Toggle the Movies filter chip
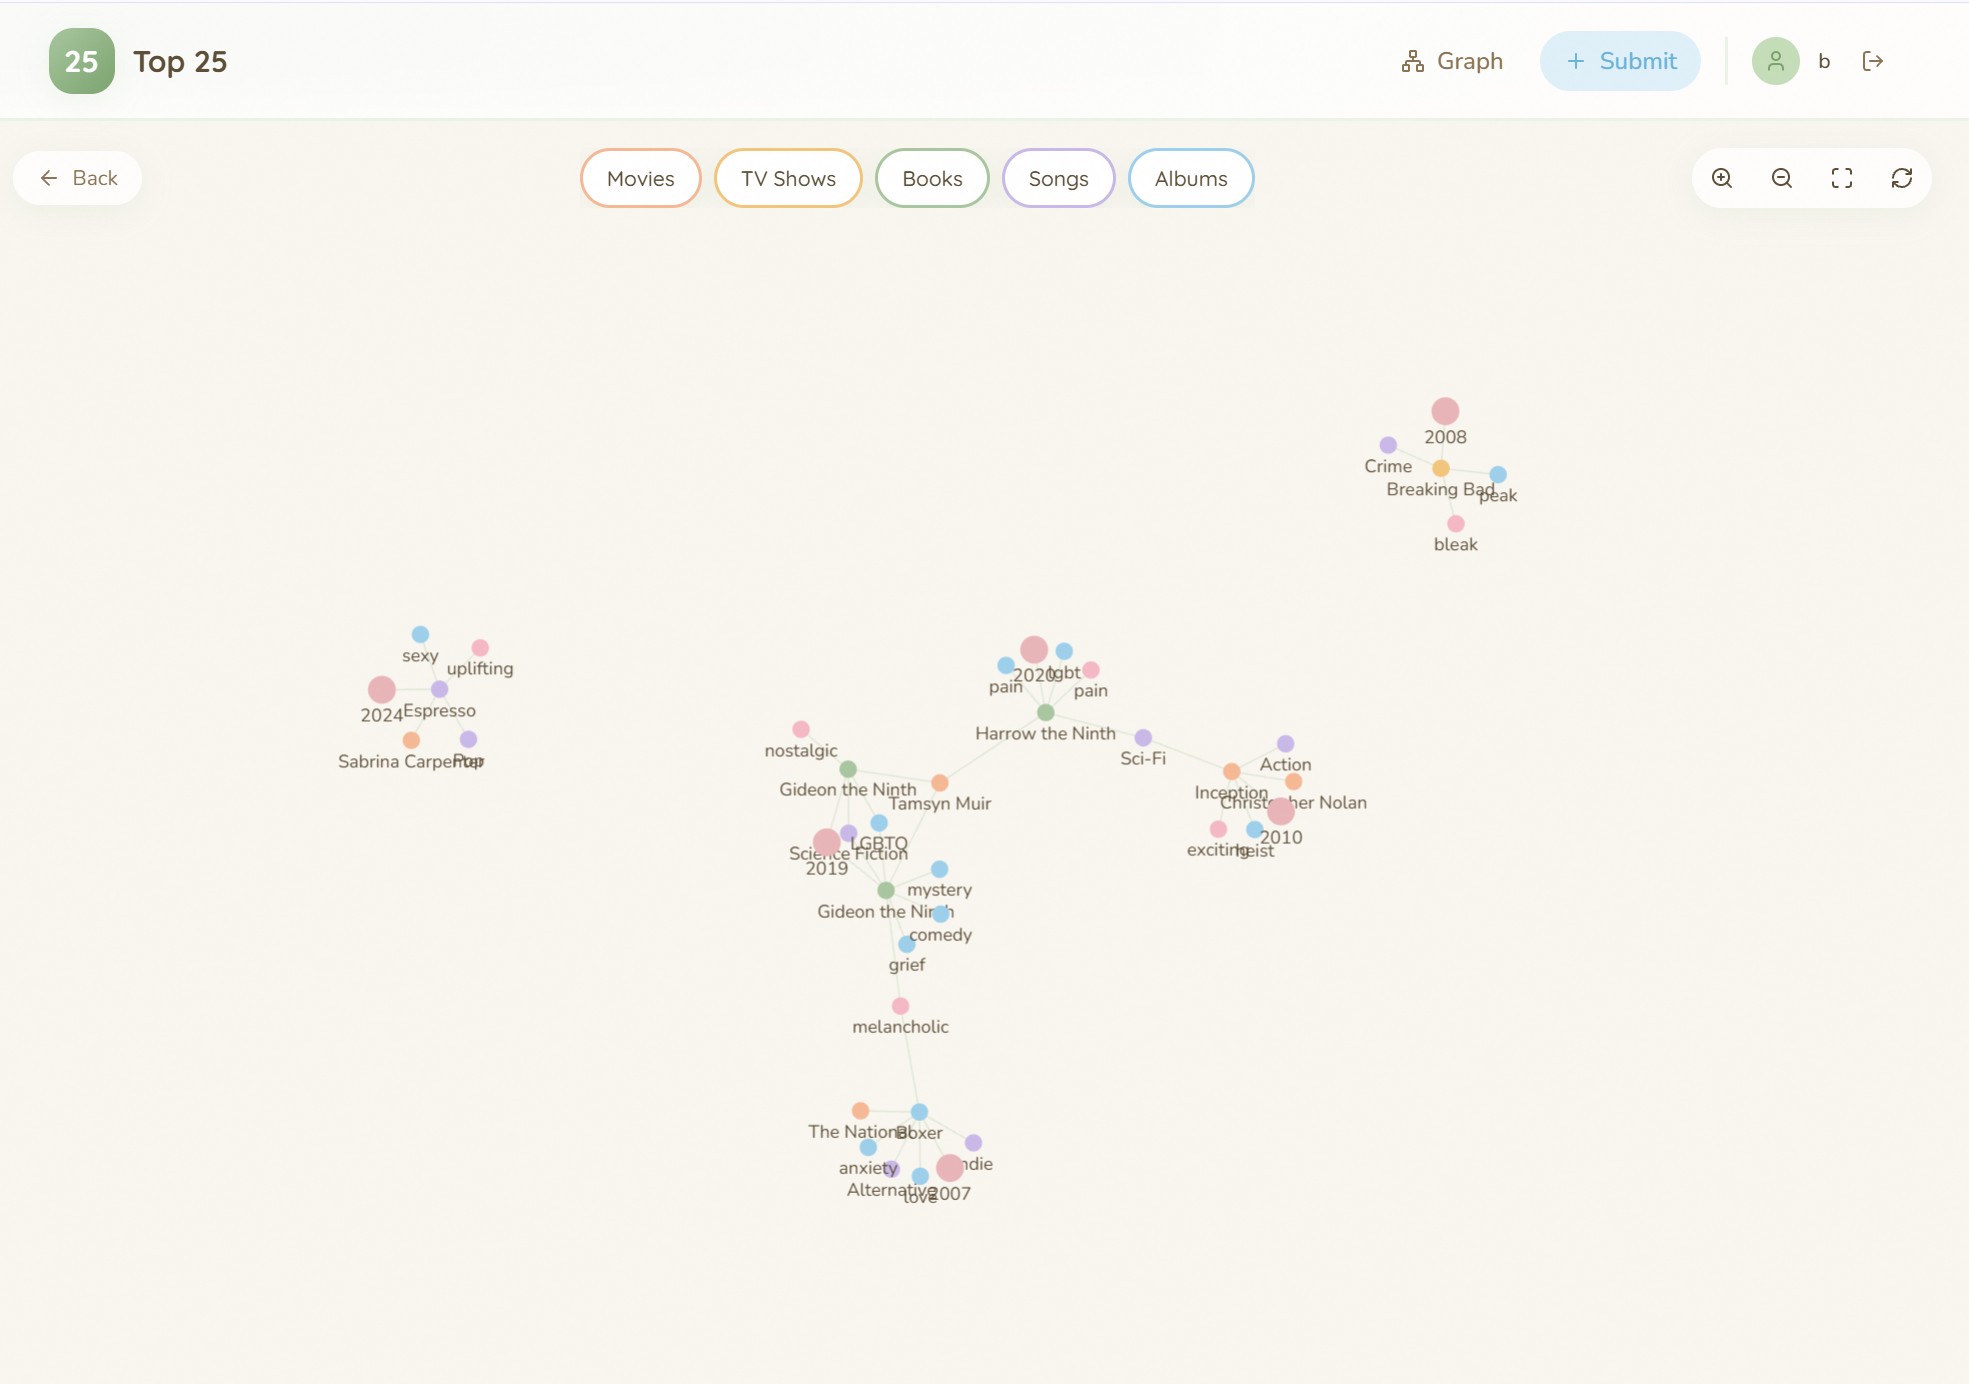The height and width of the screenshot is (1384, 1969). pyautogui.click(x=640, y=178)
